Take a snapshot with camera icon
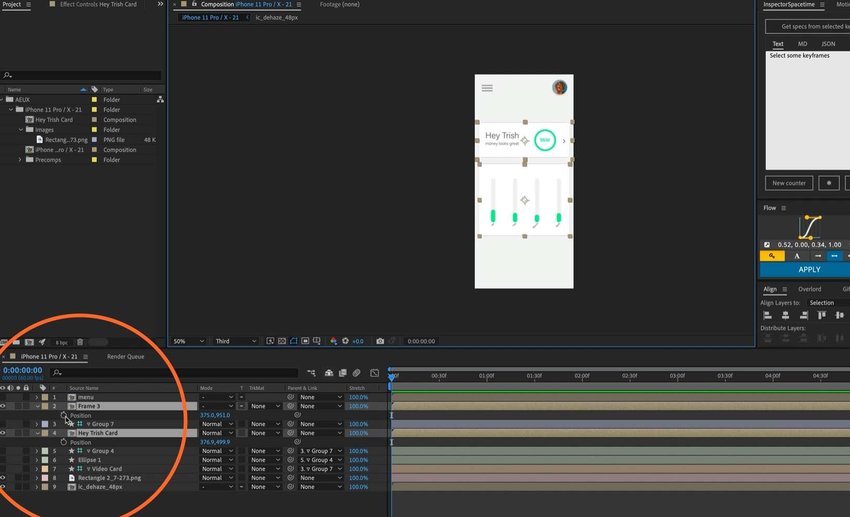Viewport: 850px width, 517px height. tap(380, 341)
